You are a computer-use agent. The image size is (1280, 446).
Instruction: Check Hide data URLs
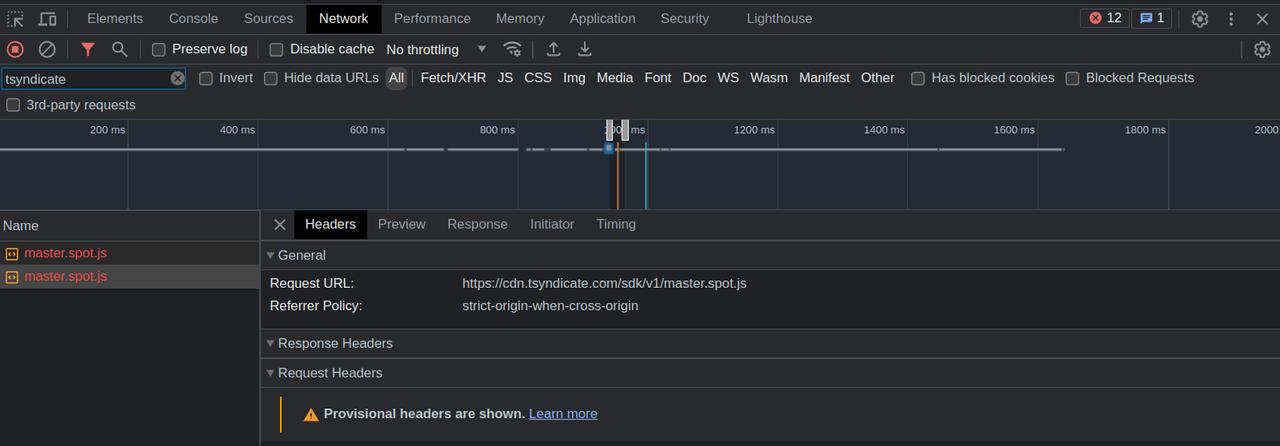click(x=271, y=78)
